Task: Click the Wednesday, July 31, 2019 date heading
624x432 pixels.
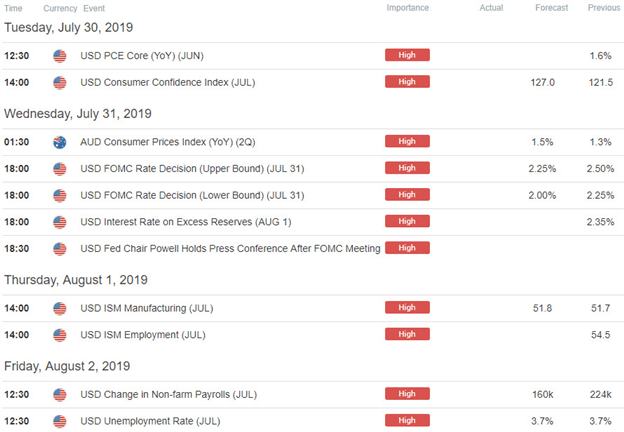Action: coord(78,114)
